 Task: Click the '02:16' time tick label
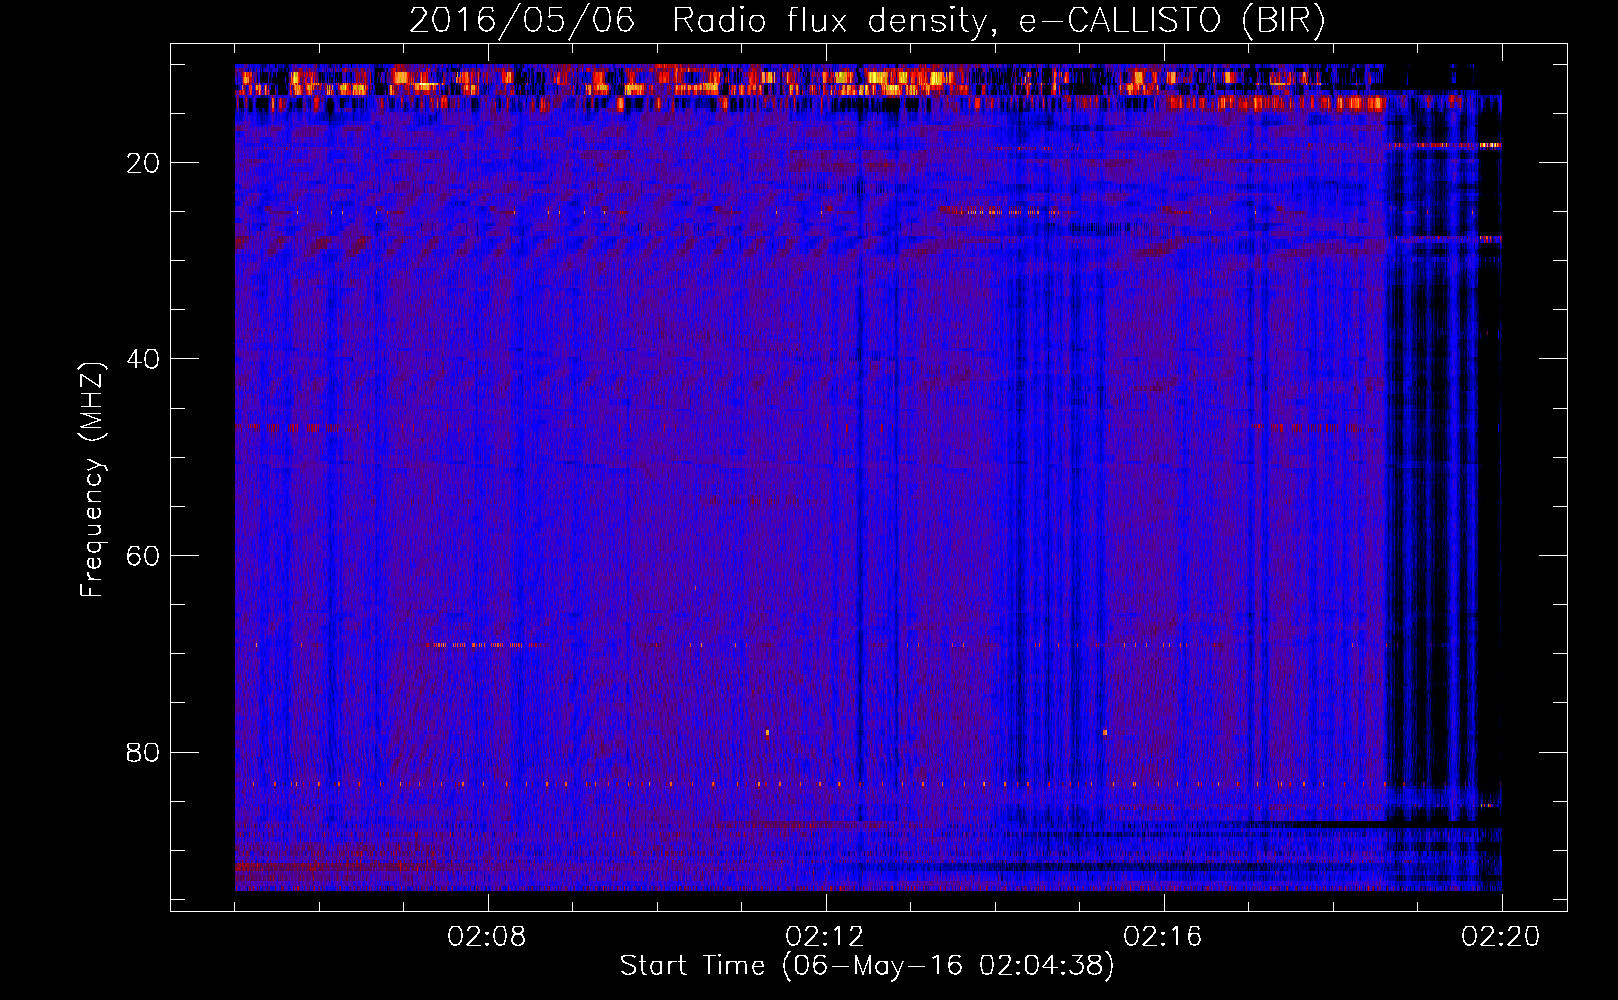click(1163, 937)
